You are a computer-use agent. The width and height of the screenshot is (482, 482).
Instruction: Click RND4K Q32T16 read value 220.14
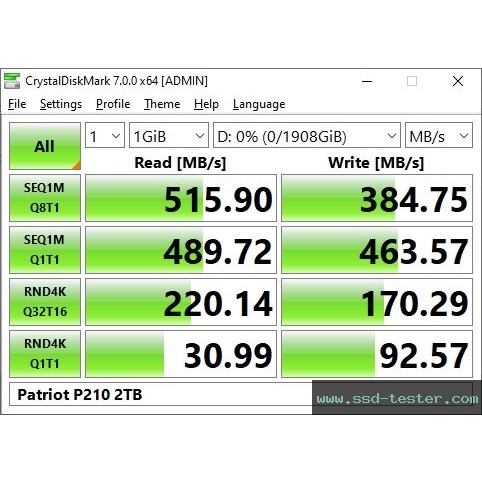coord(181,302)
